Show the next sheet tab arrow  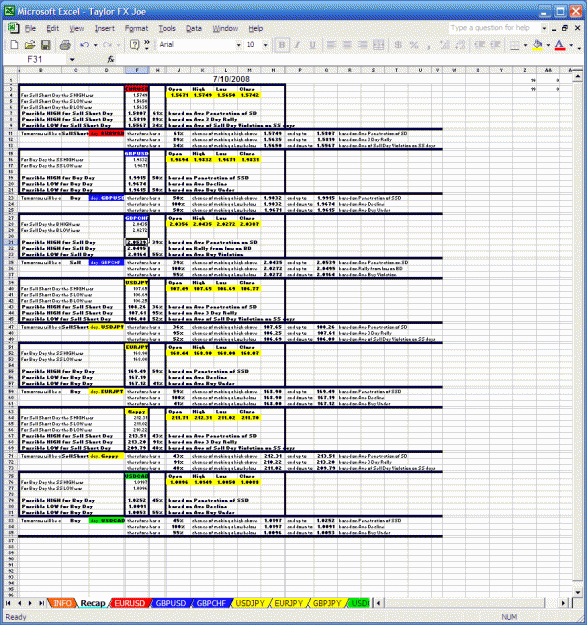tap(30, 603)
